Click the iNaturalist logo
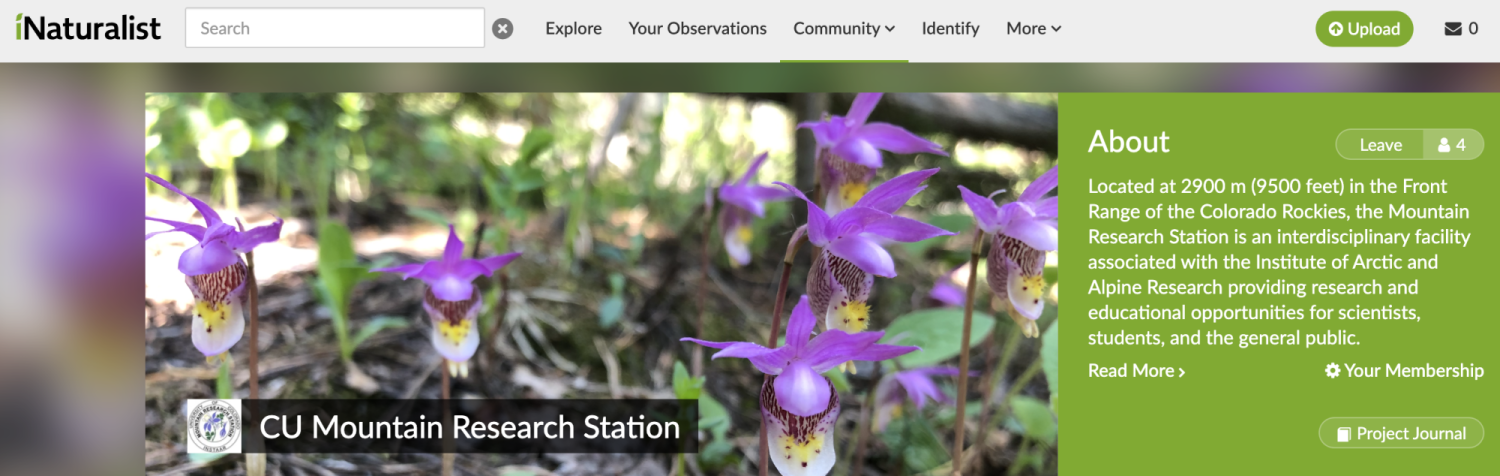Image resolution: width=1500 pixels, height=476 pixels. click(x=88, y=28)
